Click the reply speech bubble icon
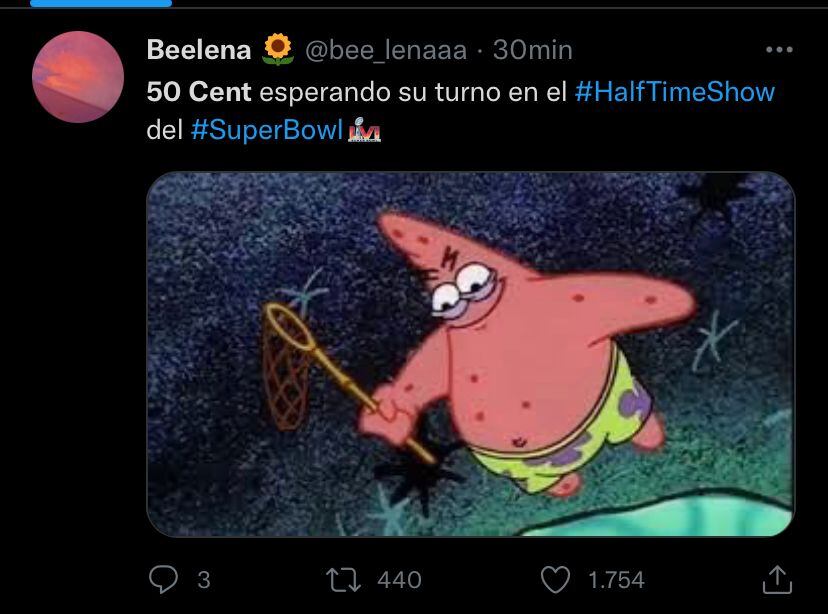 pyautogui.click(x=163, y=579)
